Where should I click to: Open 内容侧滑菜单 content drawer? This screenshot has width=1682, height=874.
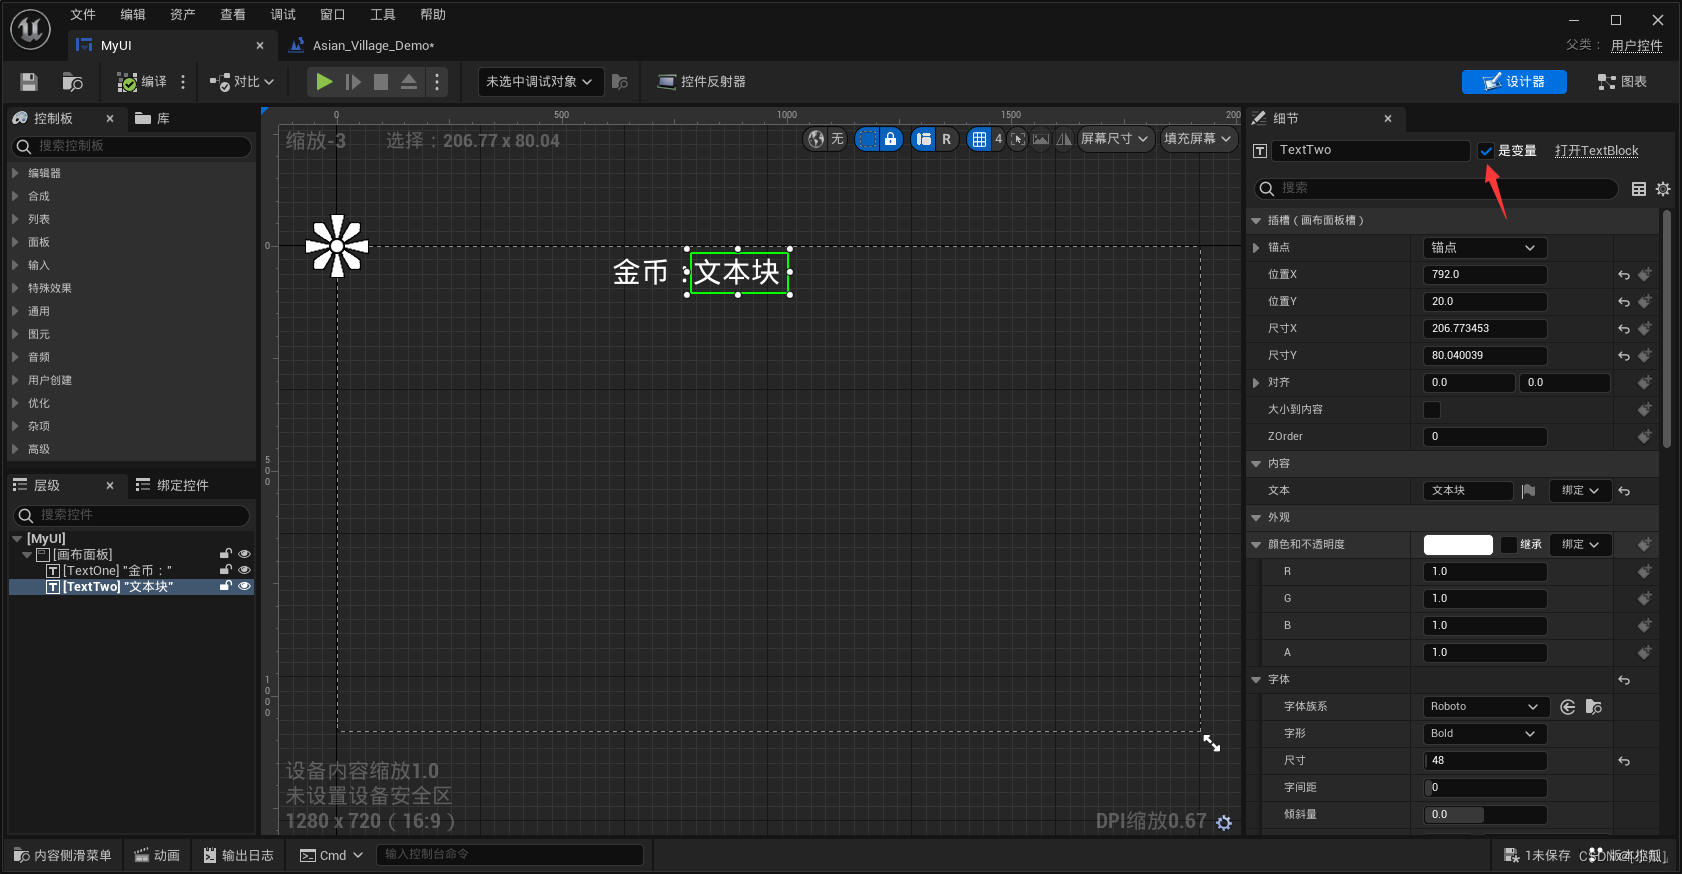tap(63, 855)
